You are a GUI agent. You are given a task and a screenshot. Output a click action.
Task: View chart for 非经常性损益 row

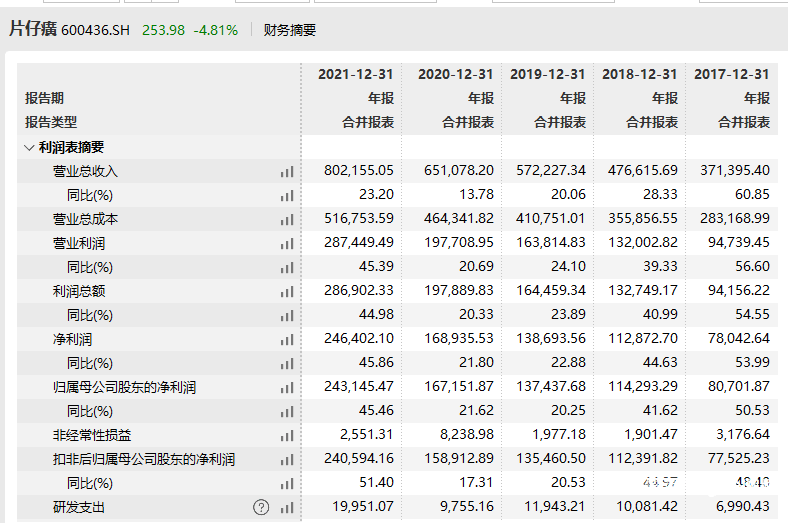pyautogui.click(x=287, y=436)
